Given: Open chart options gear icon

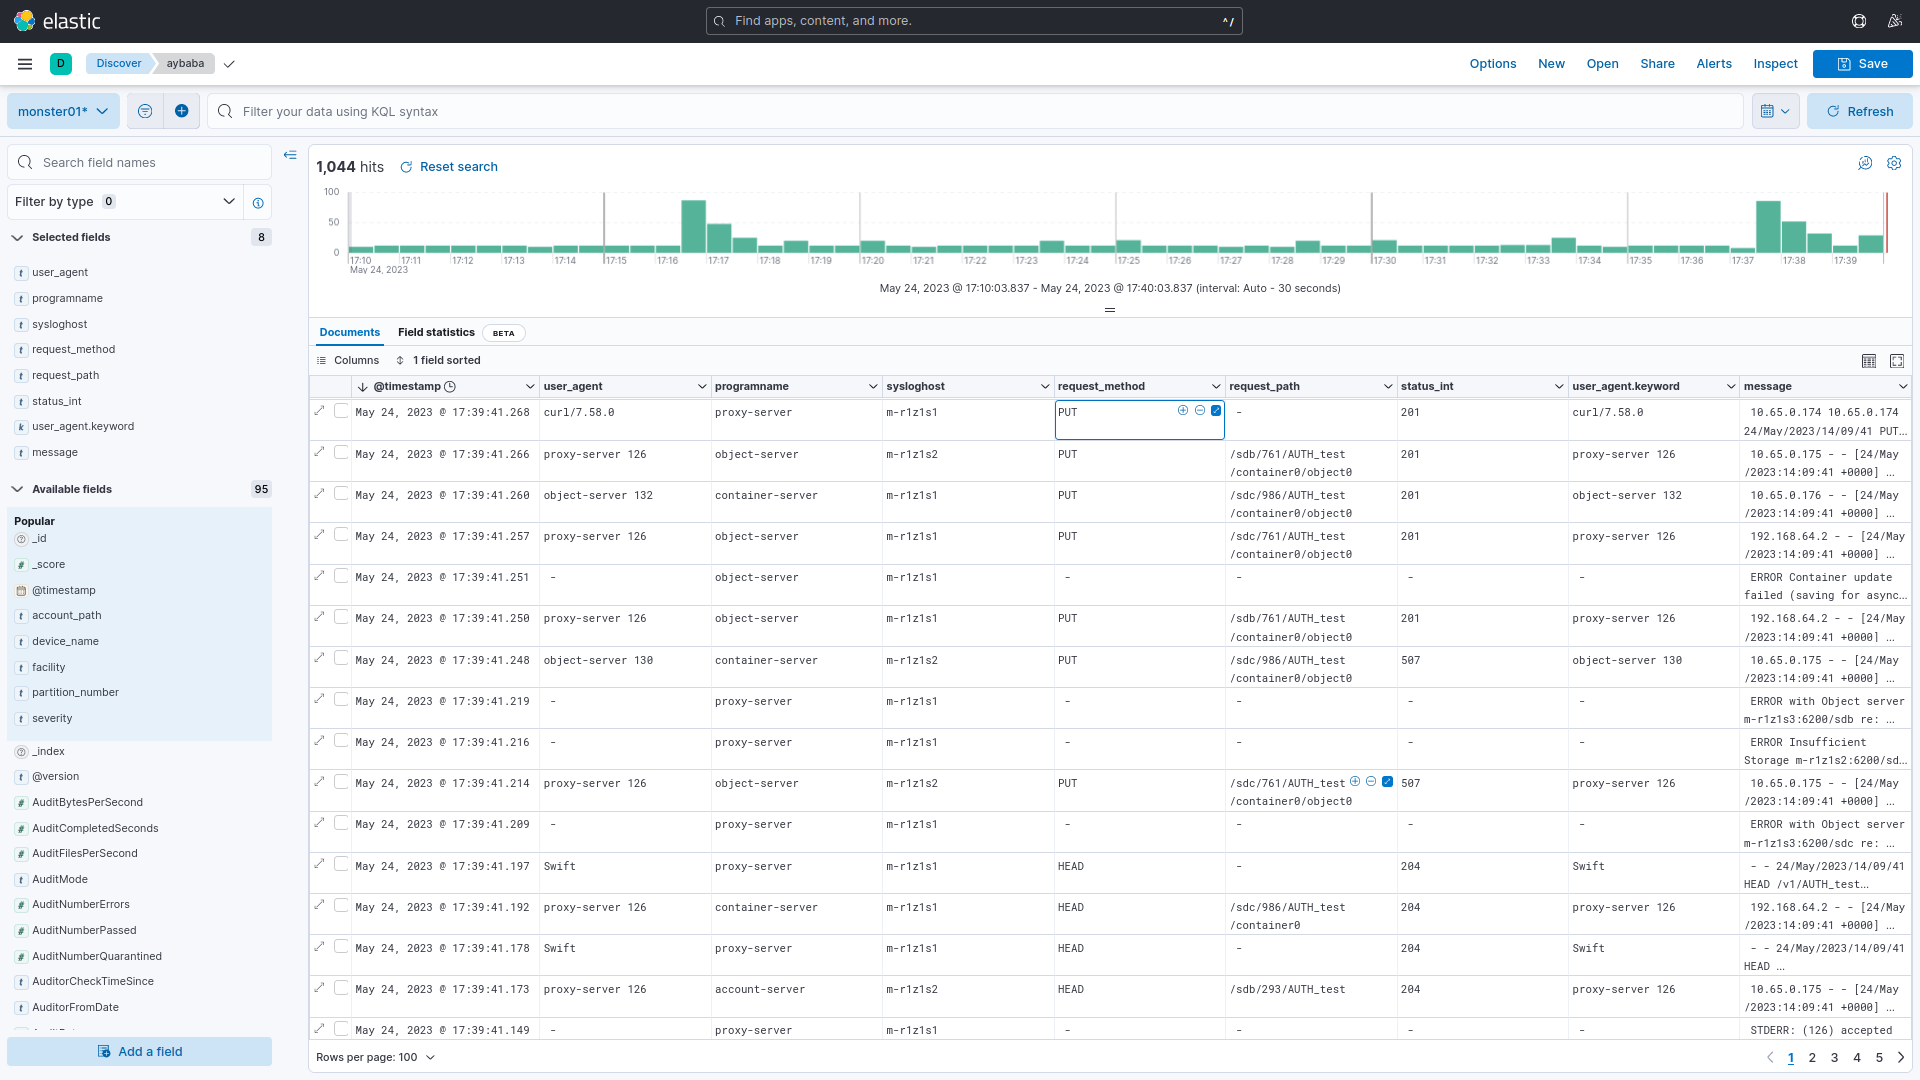Looking at the screenshot, I should (x=1894, y=163).
